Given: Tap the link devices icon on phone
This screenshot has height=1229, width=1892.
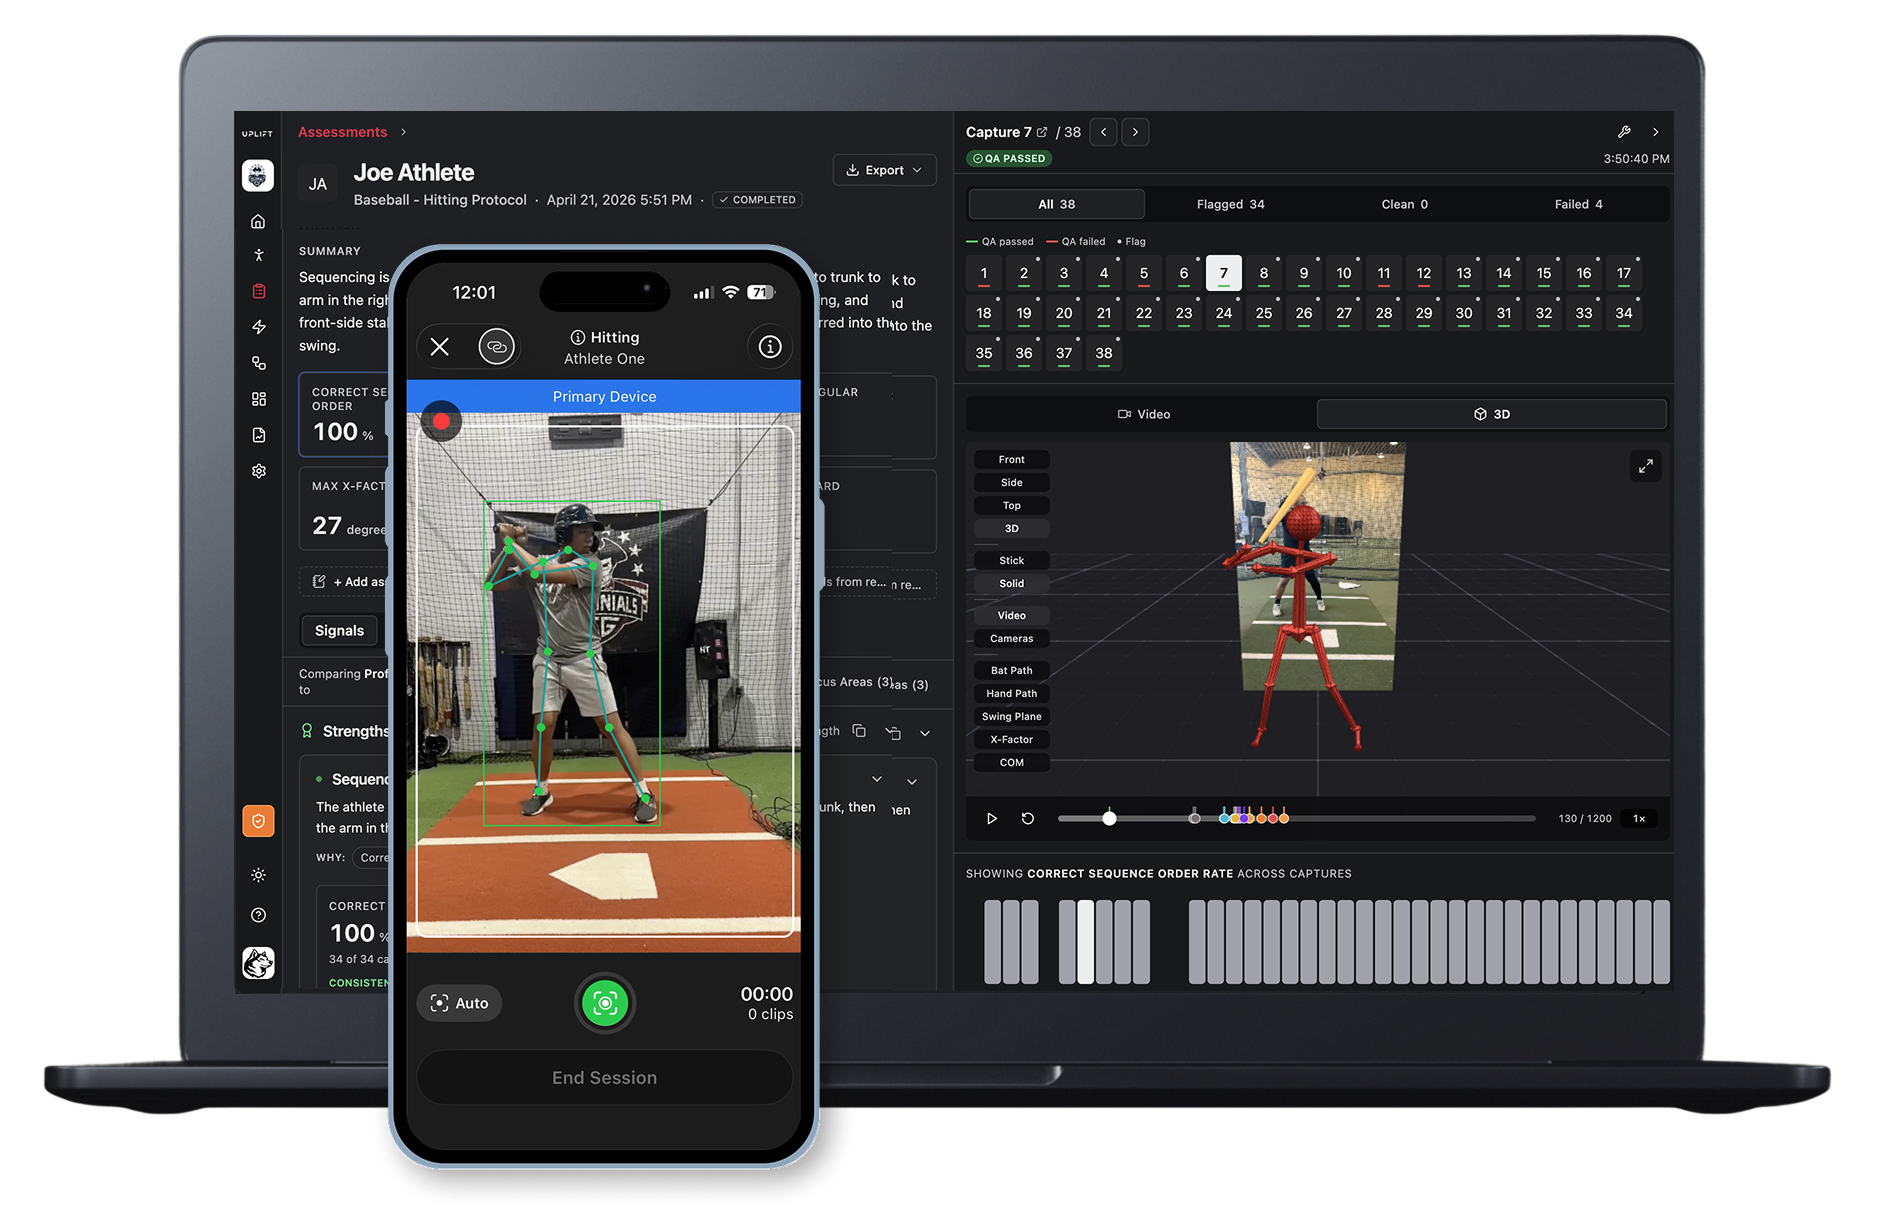Looking at the screenshot, I should tap(496, 347).
